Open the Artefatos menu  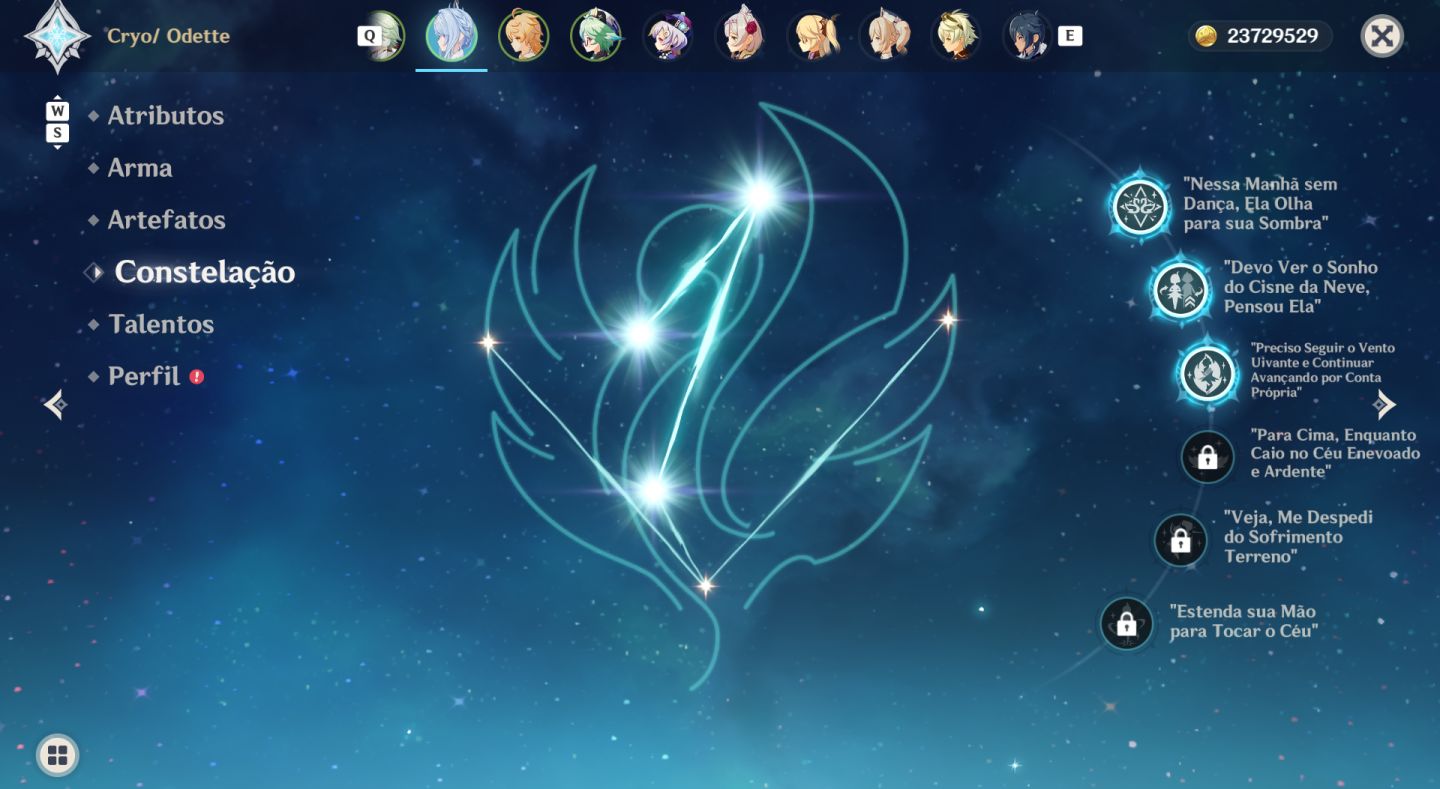pos(166,220)
